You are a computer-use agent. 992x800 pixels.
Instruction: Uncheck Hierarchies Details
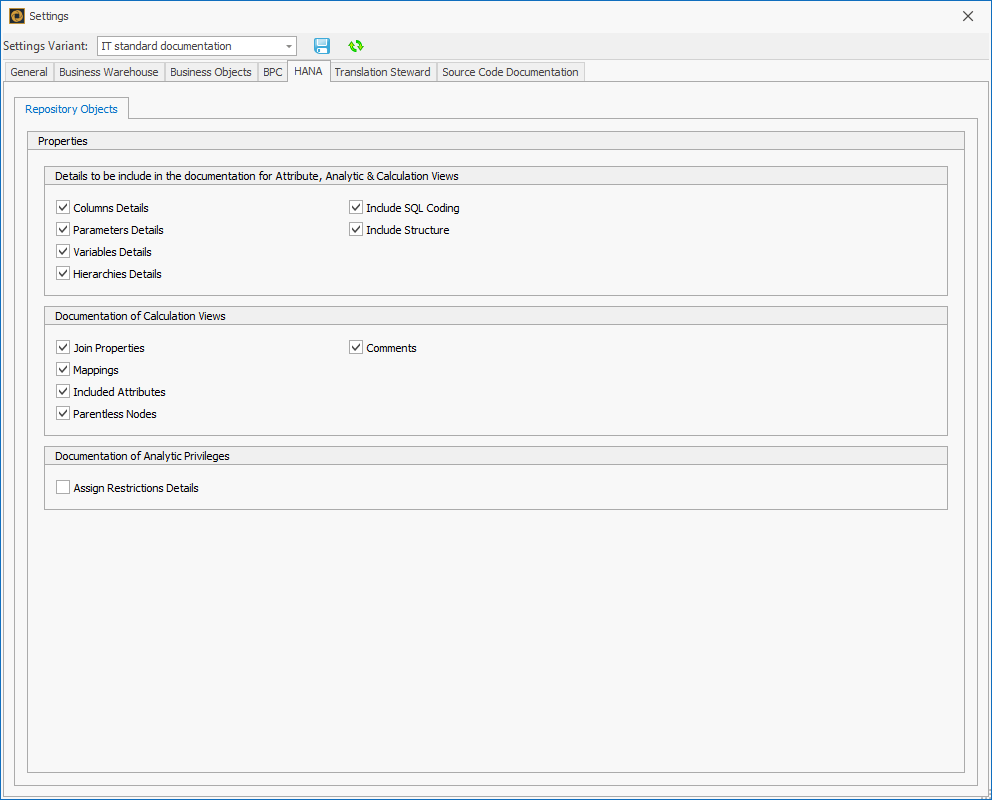pyautogui.click(x=63, y=273)
